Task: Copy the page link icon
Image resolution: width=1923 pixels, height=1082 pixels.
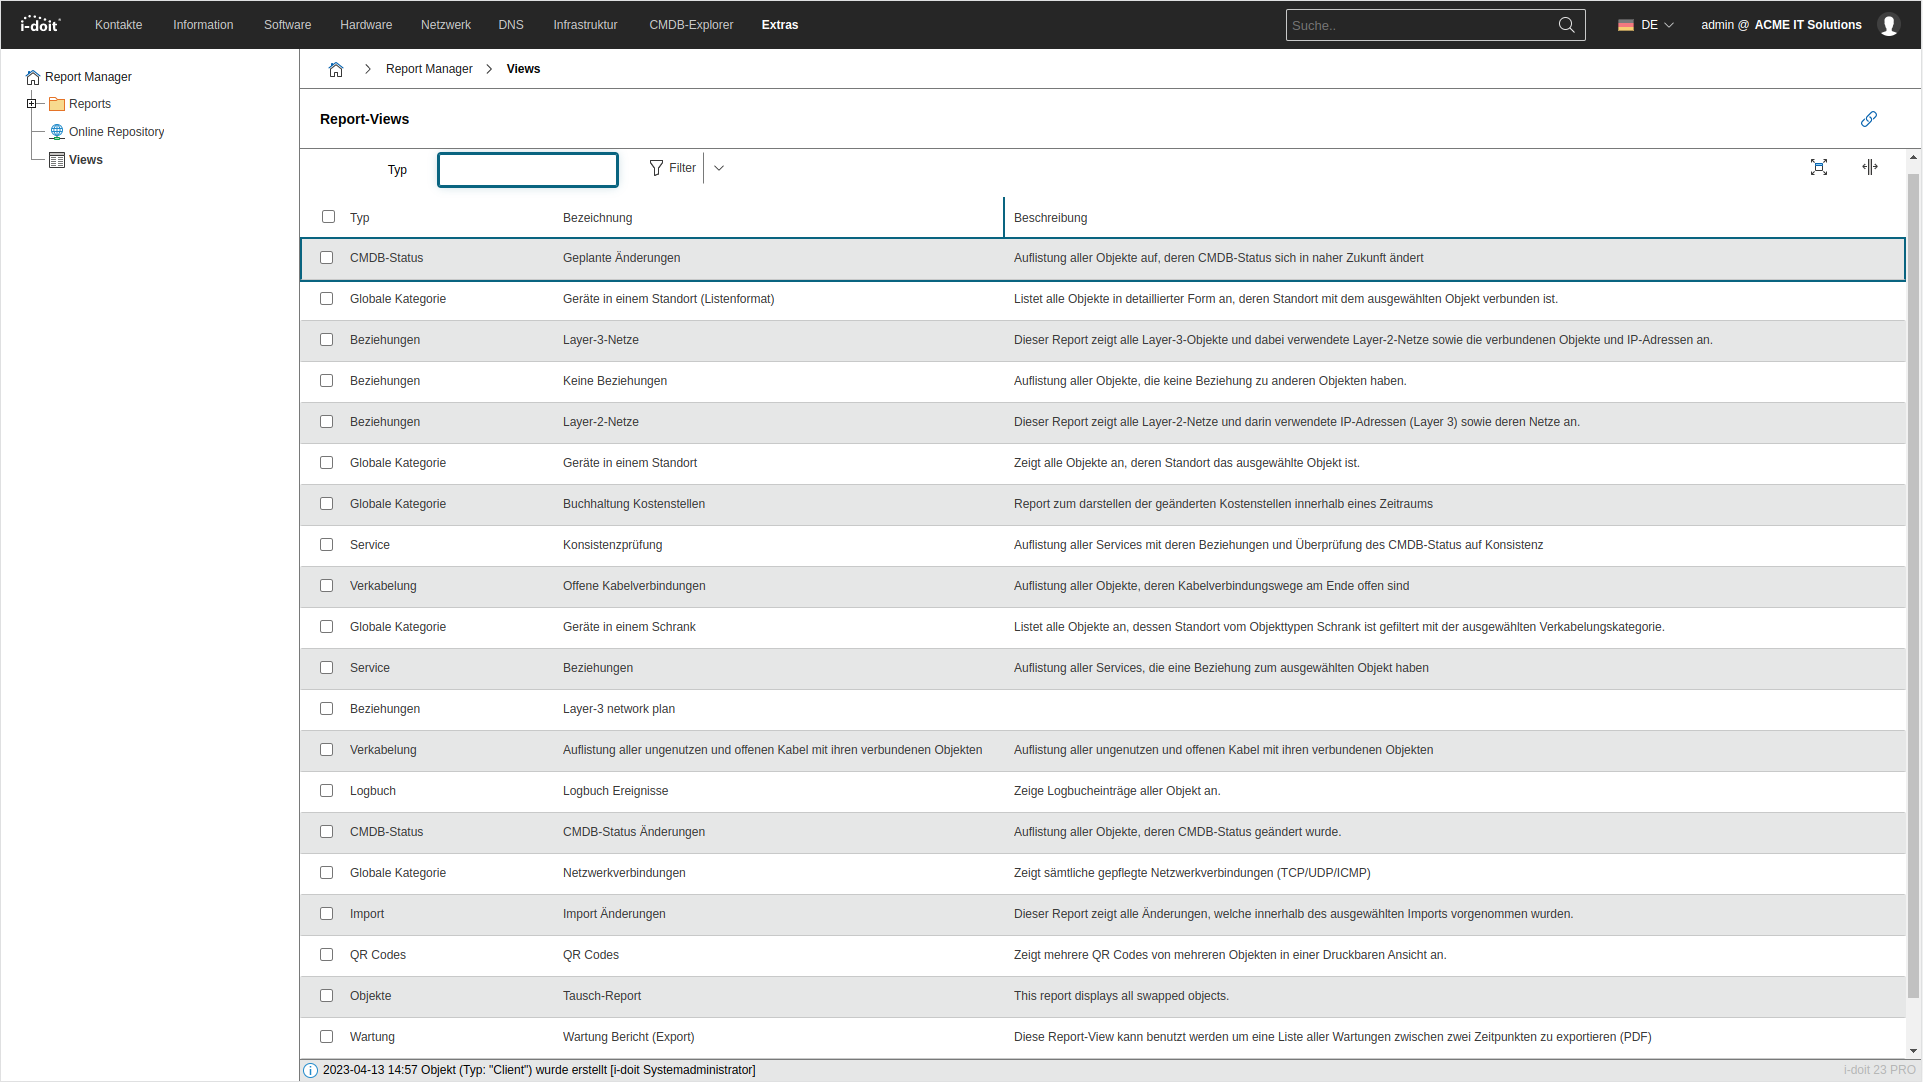Action: [1868, 119]
